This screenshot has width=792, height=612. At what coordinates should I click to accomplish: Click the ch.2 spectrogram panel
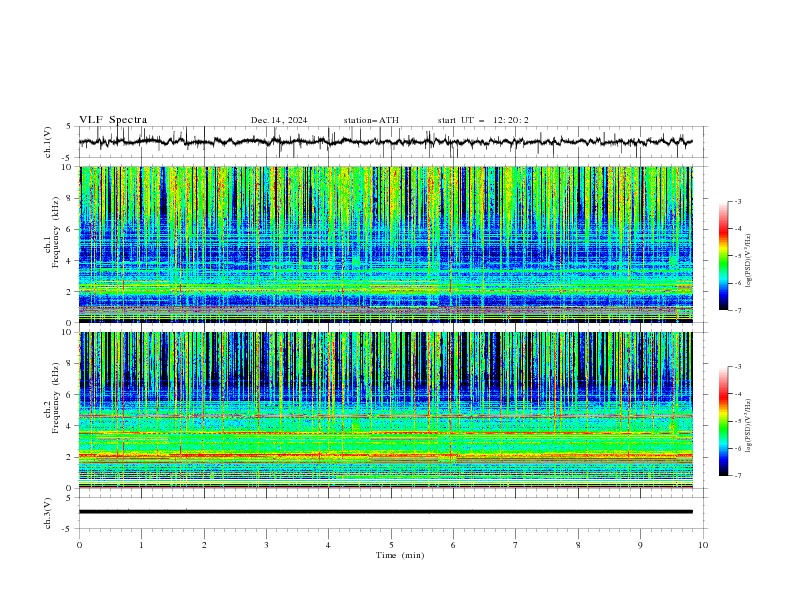(385, 410)
